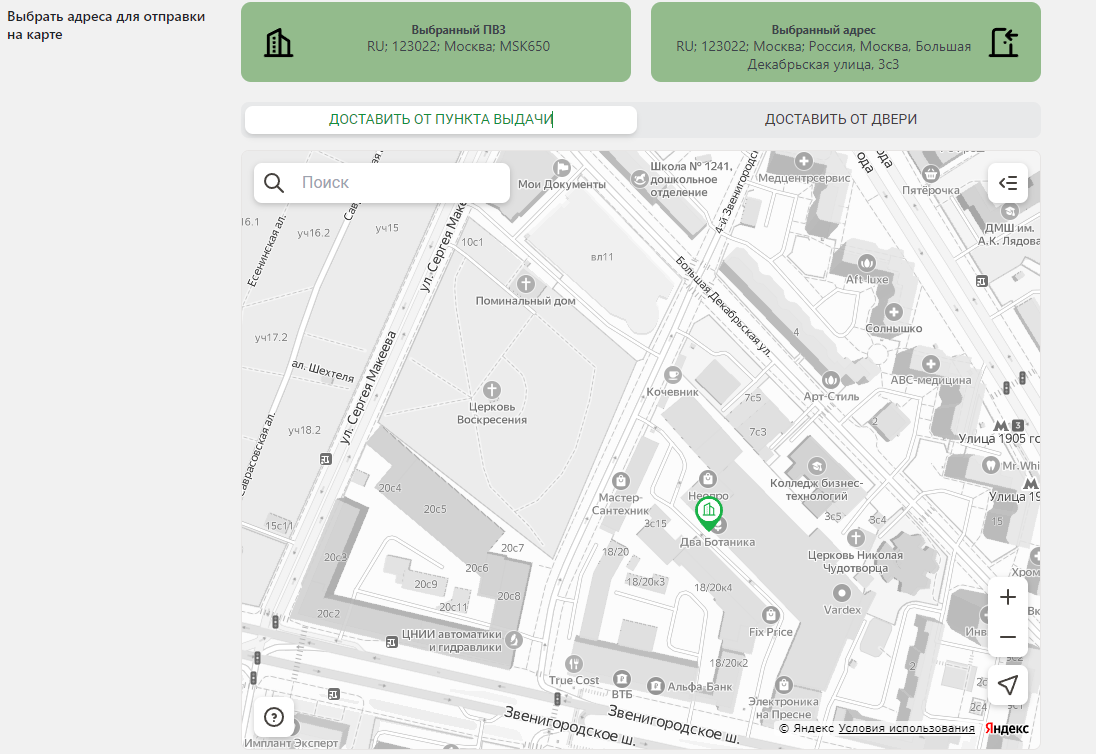
Task: Locate my position on the map
Action: [x=1007, y=686]
